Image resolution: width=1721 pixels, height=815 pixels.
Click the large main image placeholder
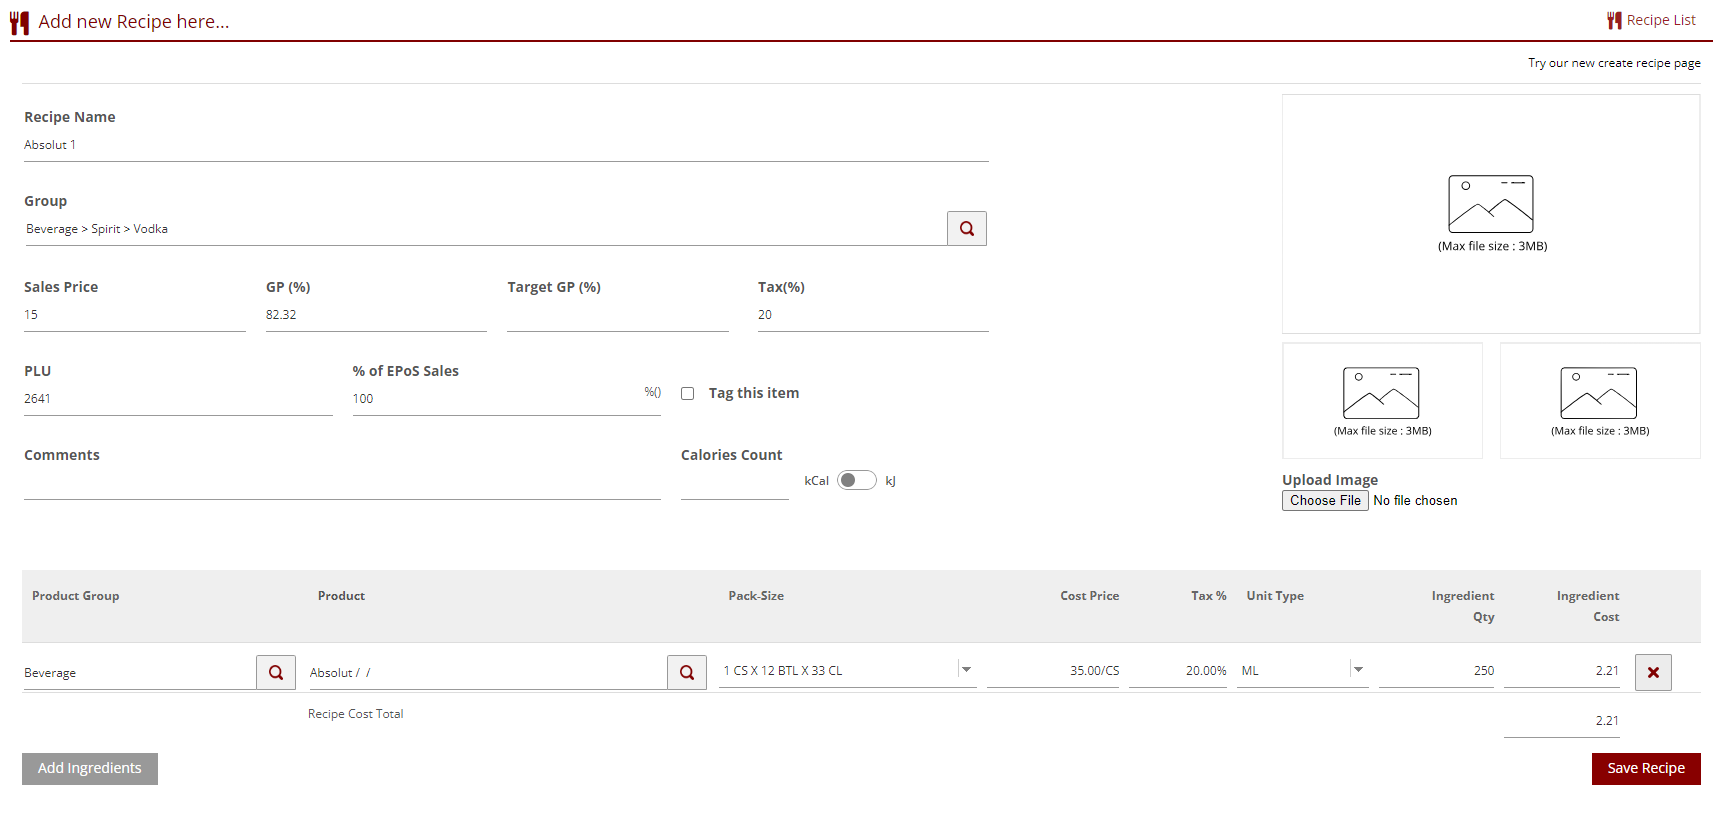point(1490,213)
